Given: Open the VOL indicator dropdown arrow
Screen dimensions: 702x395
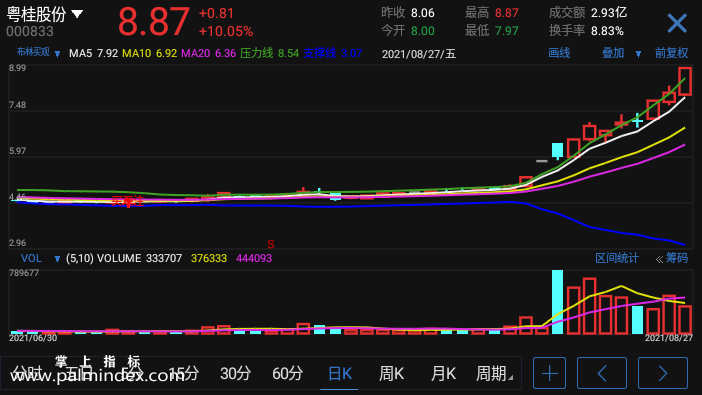Looking at the screenshot, I should pos(57,259).
